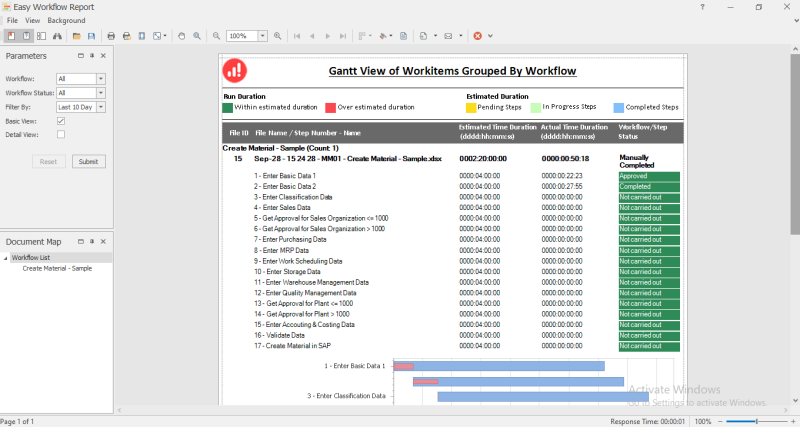The width and height of the screenshot is (800, 427).
Task: Click the zoom slider in status bar
Action: tap(755, 421)
